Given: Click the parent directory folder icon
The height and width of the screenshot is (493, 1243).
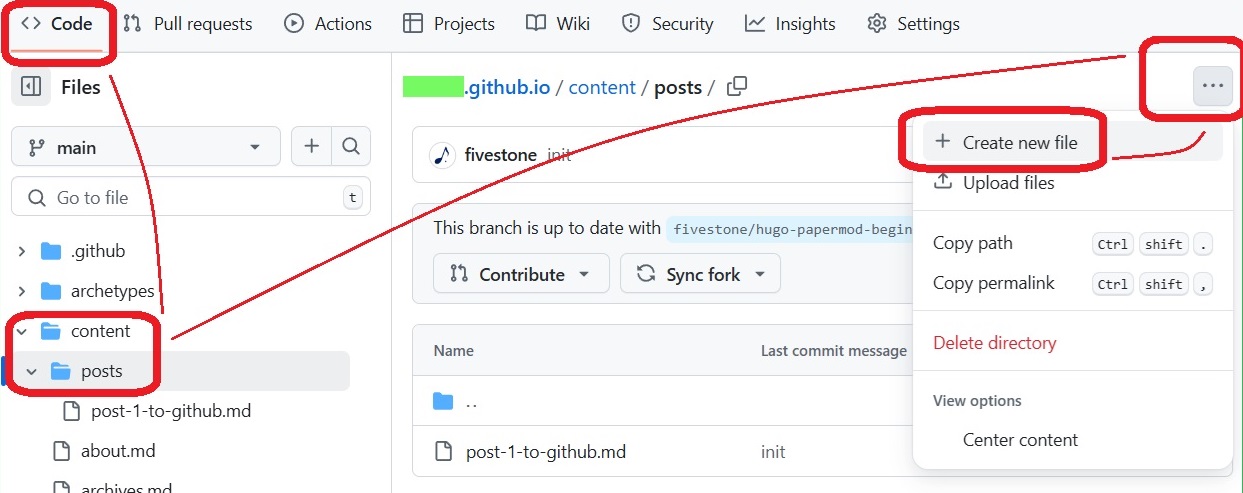Looking at the screenshot, I should coord(443,402).
